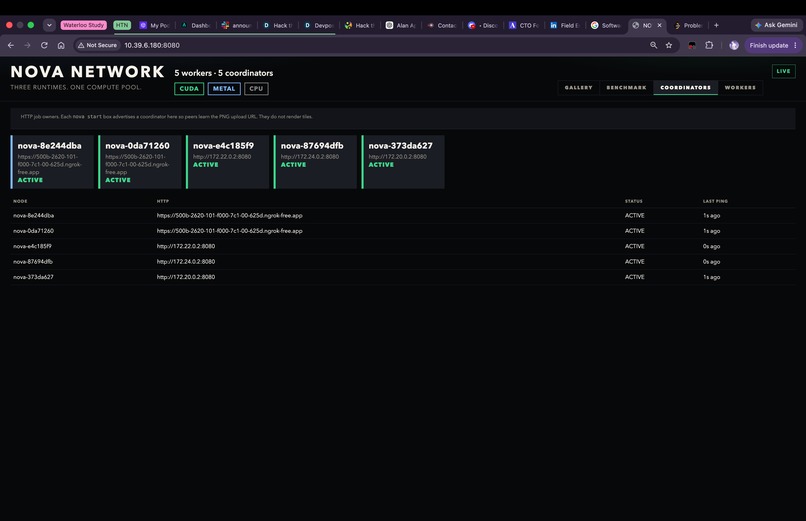806x521 pixels.
Task: Click nova-8e244dba in the node table
Action: pyautogui.click(x=33, y=215)
